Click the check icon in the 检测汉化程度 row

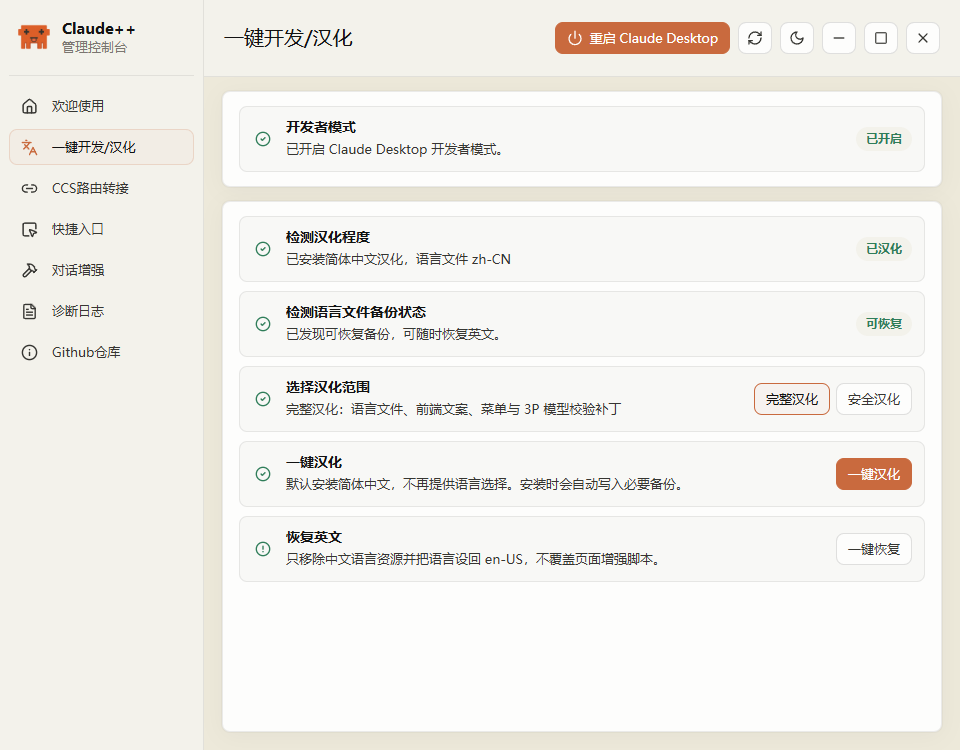(x=263, y=249)
